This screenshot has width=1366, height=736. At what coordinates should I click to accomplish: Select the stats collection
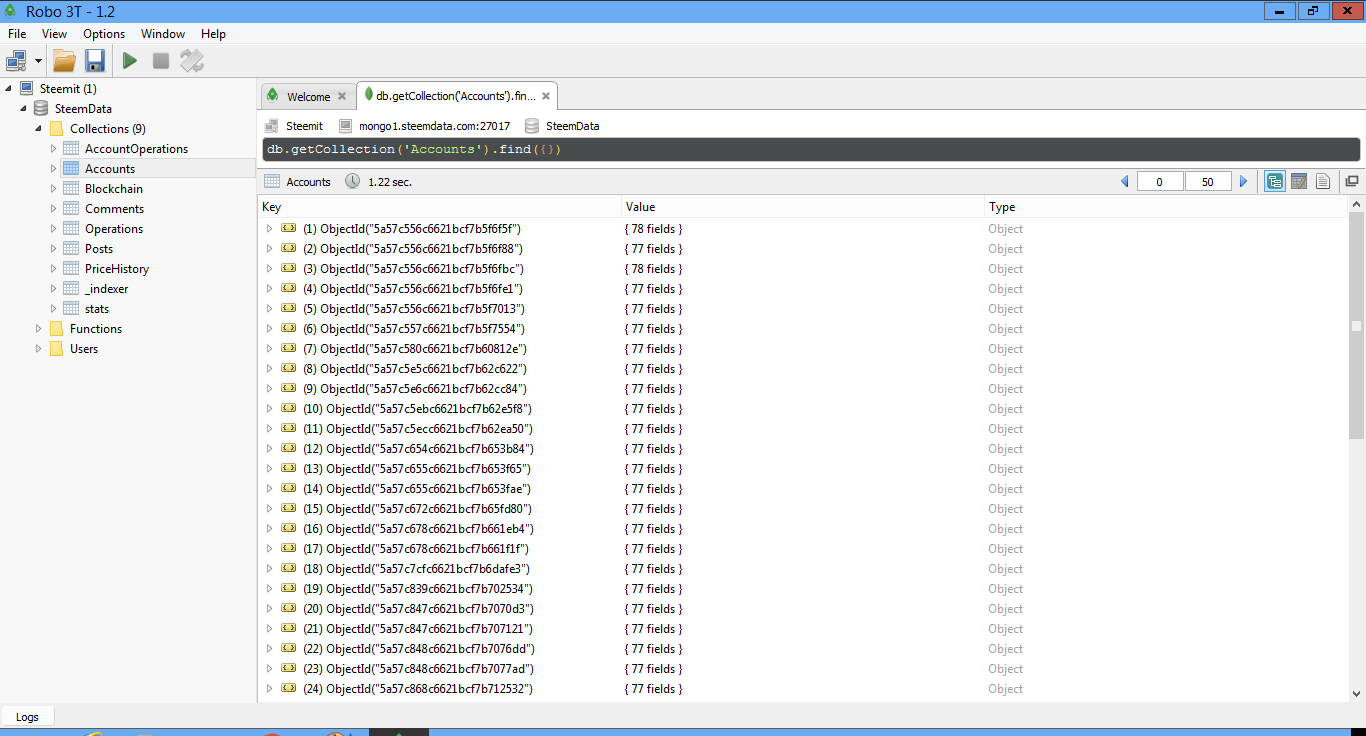[97, 309]
